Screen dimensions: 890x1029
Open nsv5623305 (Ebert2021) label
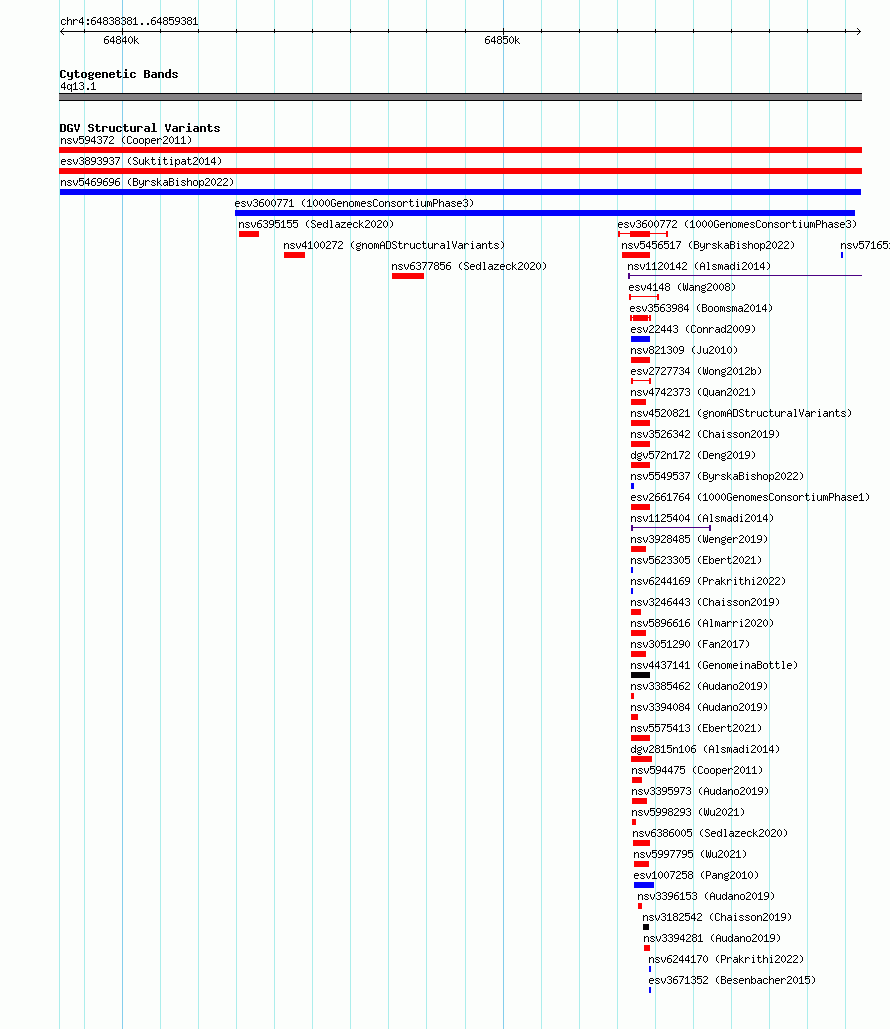[696, 560]
